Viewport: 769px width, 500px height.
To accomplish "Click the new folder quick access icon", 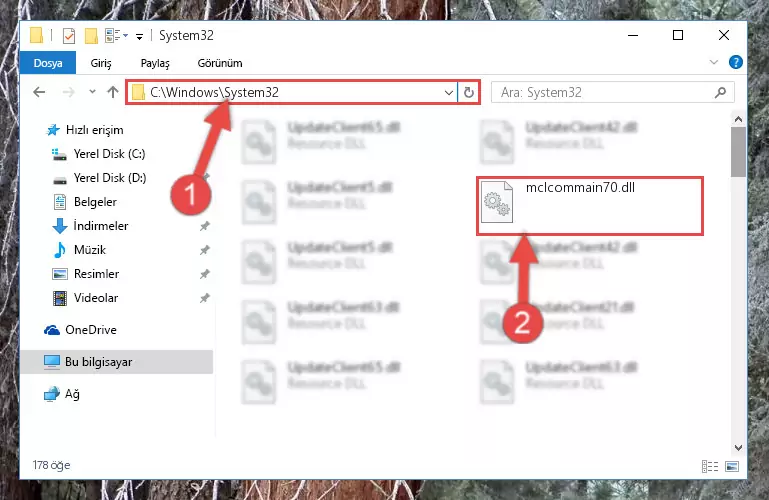I will pyautogui.click(x=91, y=36).
